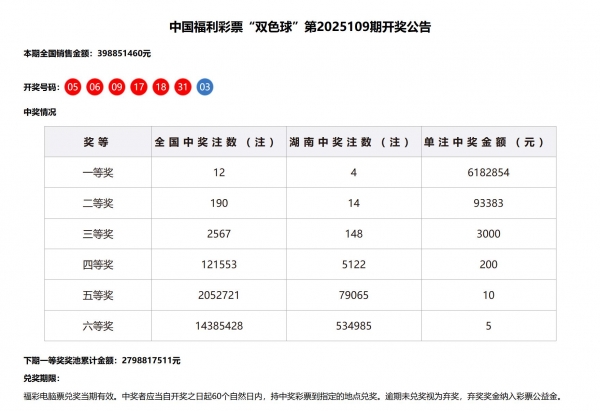The width and height of the screenshot is (600, 411).
Task: Click fourth prize national count 121553
Action: [x=219, y=264]
